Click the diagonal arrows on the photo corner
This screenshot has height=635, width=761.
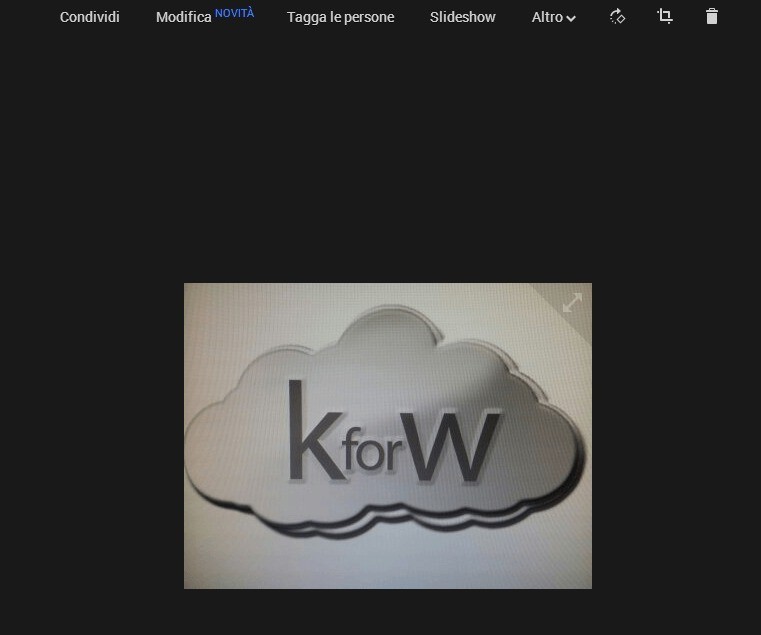(x=572, y=303)
